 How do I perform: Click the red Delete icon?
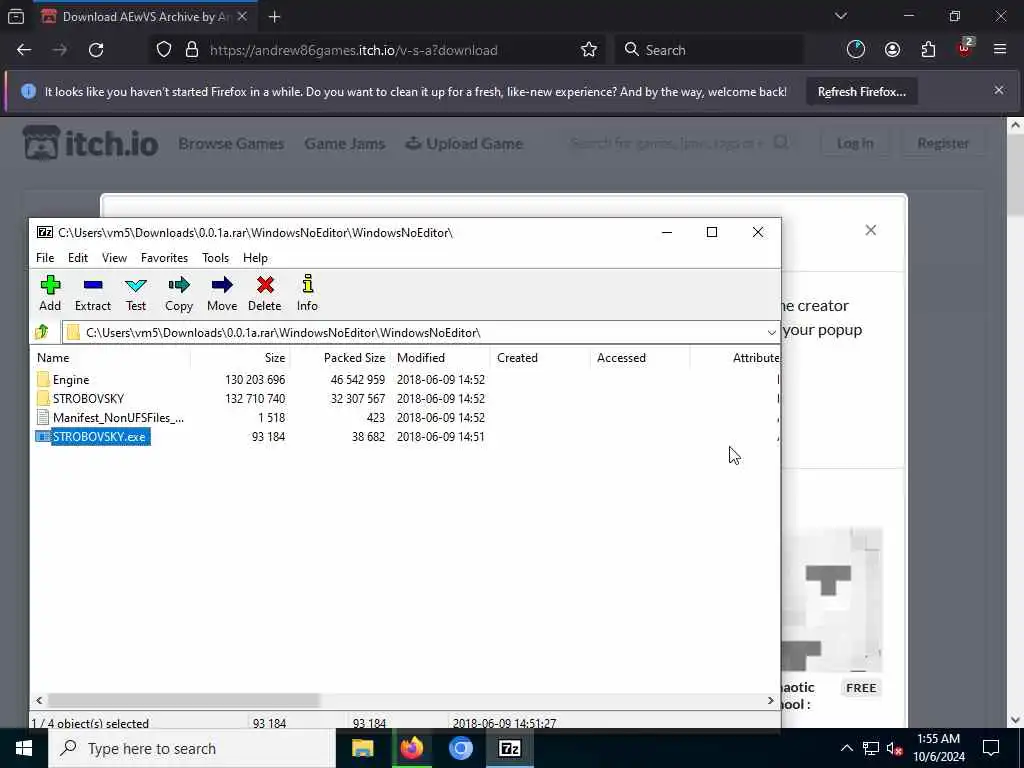(264, 293)
